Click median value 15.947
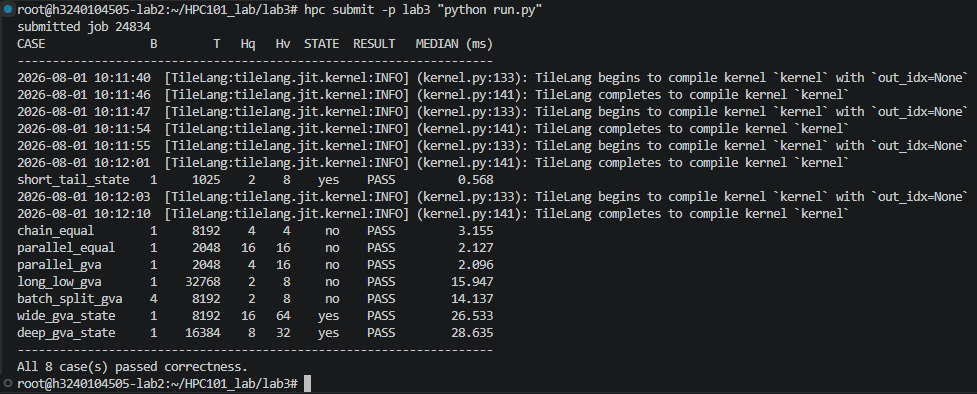This screenshot has width=977, height=394. click(x=472, y=282)
